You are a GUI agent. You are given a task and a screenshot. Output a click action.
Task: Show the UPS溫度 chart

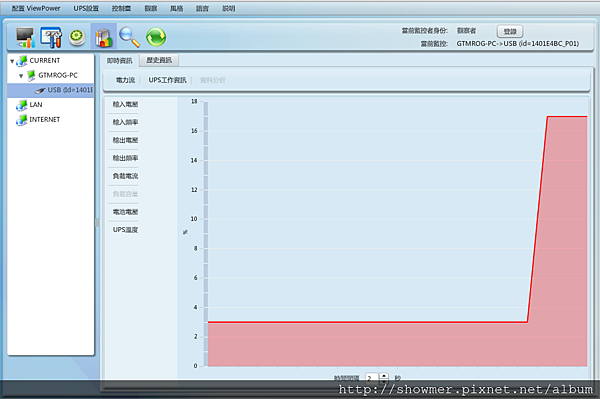[x=125, y=230]
